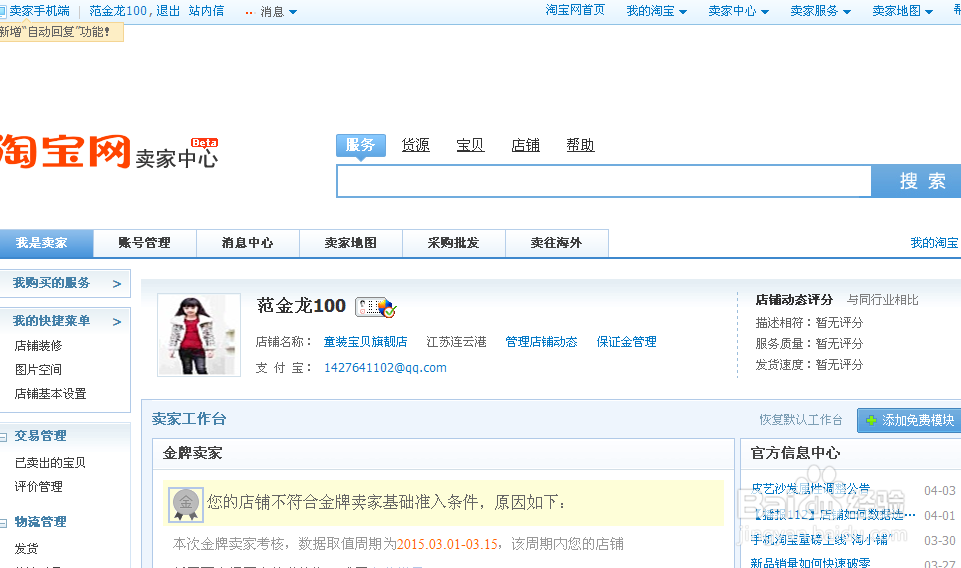
Task: Open 我是卖家 navigation tab
Action: (46, 243)
